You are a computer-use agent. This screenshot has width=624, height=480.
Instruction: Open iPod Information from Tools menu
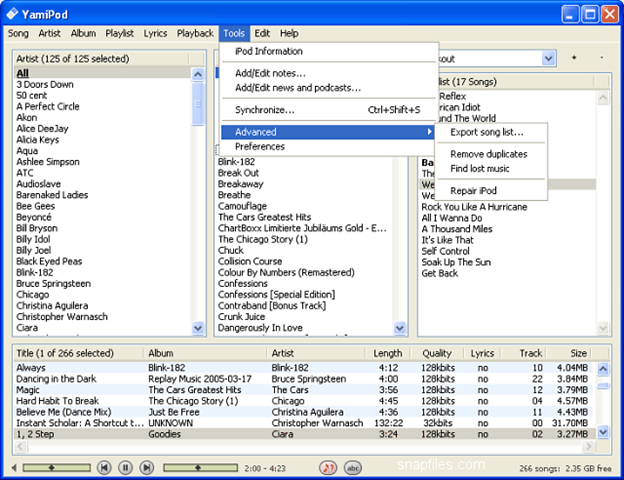[268, 51]
